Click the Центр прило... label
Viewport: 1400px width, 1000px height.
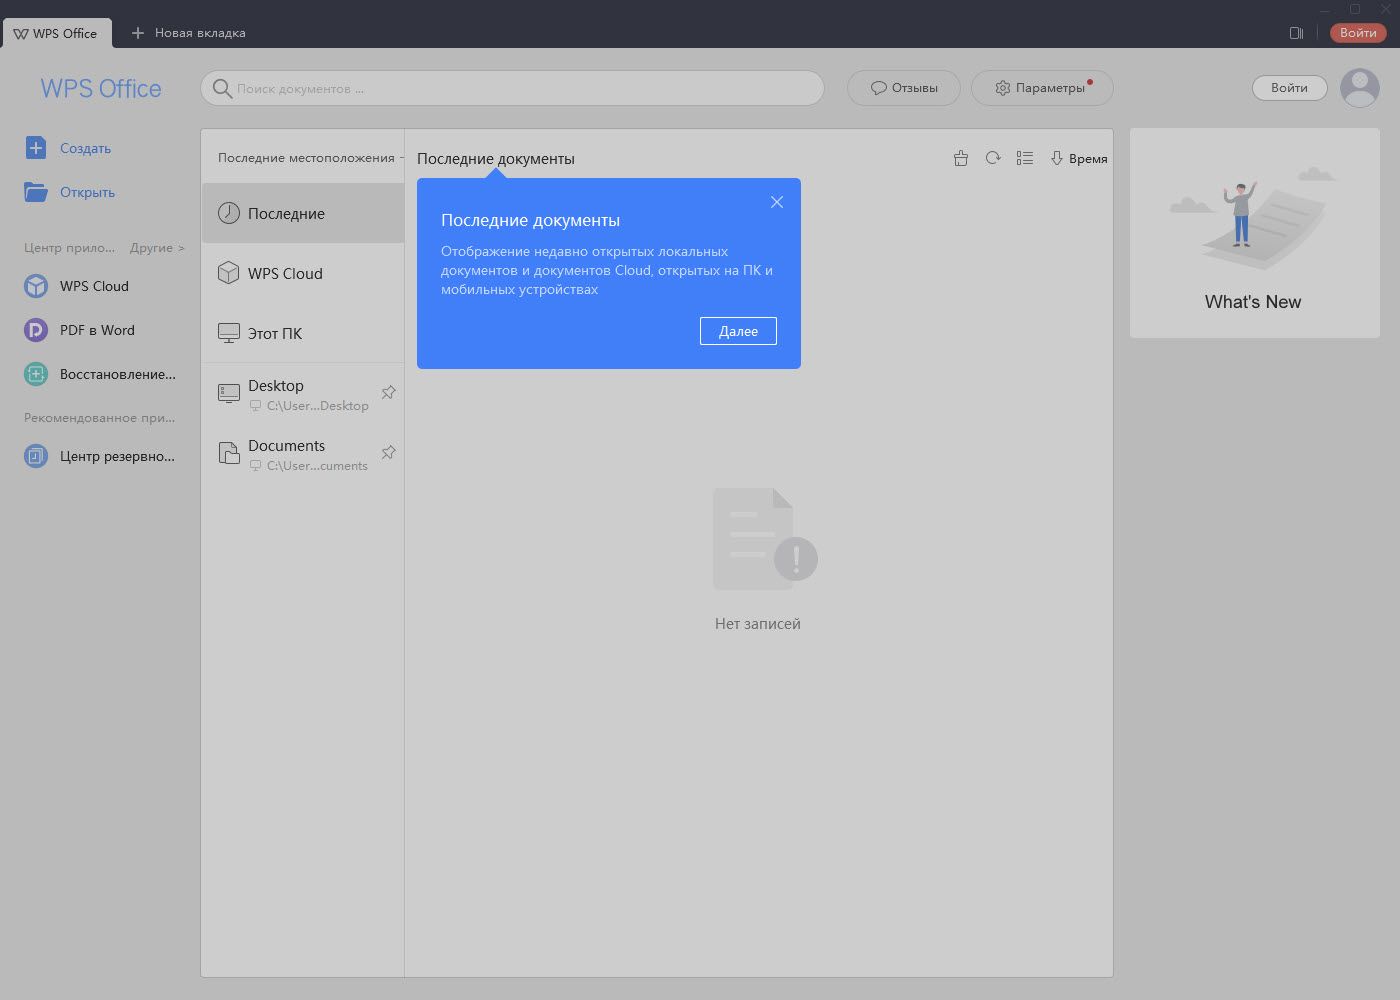[x=70, y=248]
